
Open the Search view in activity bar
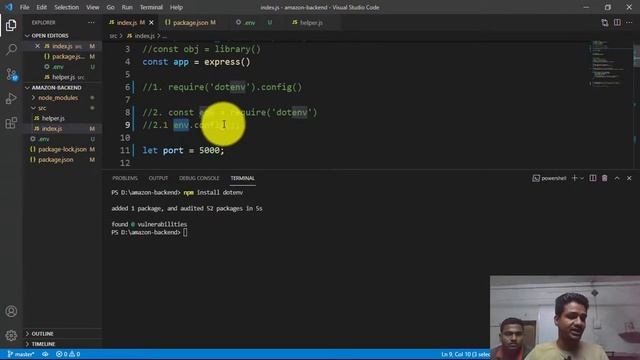(x=11, y=50)
